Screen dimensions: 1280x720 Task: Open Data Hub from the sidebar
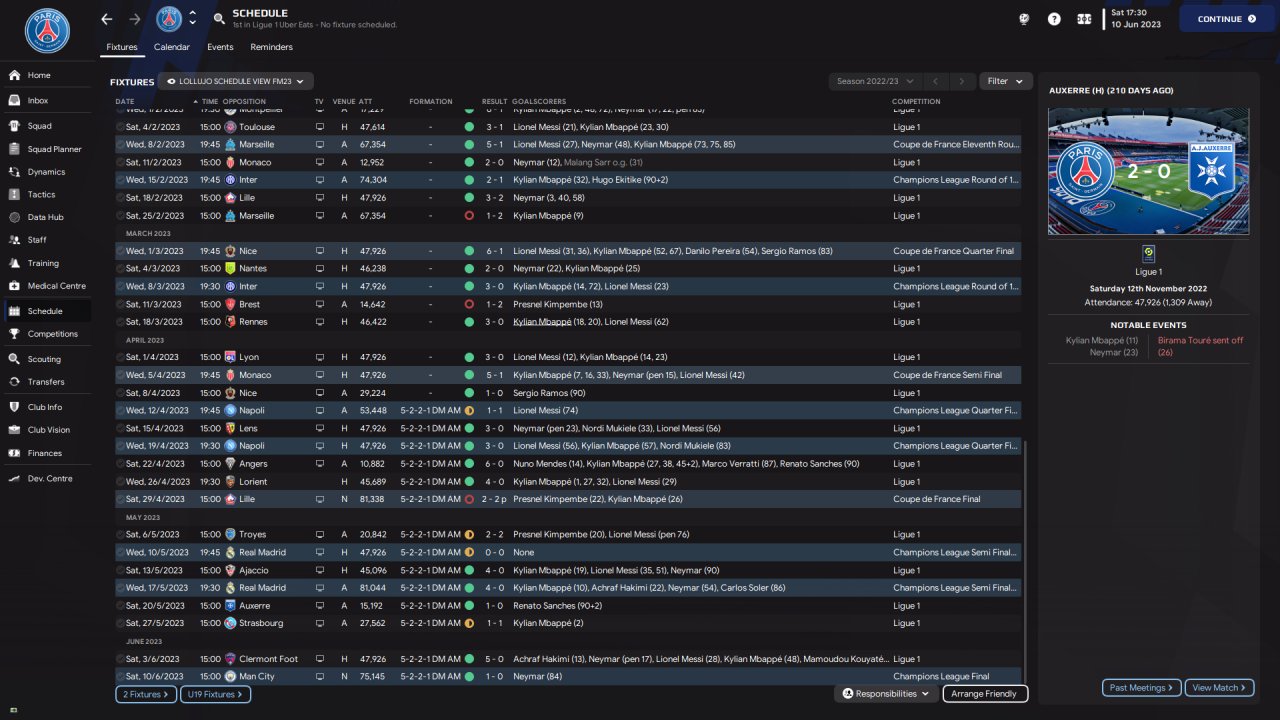(x=47, y=217)
